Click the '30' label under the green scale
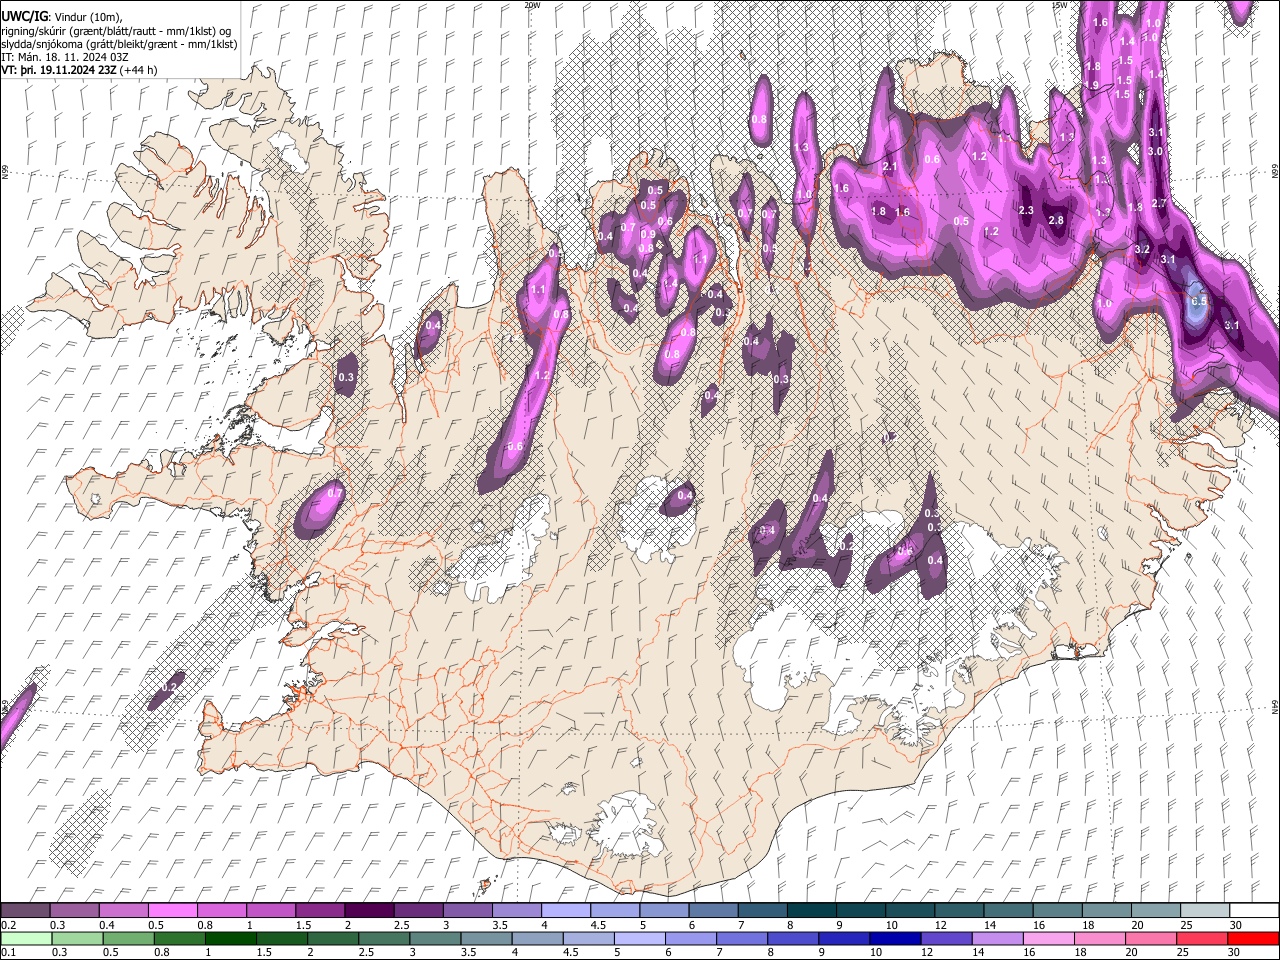Image resolution: width=1280 pixels, height=960 pixels. (x=1236, y=952)
